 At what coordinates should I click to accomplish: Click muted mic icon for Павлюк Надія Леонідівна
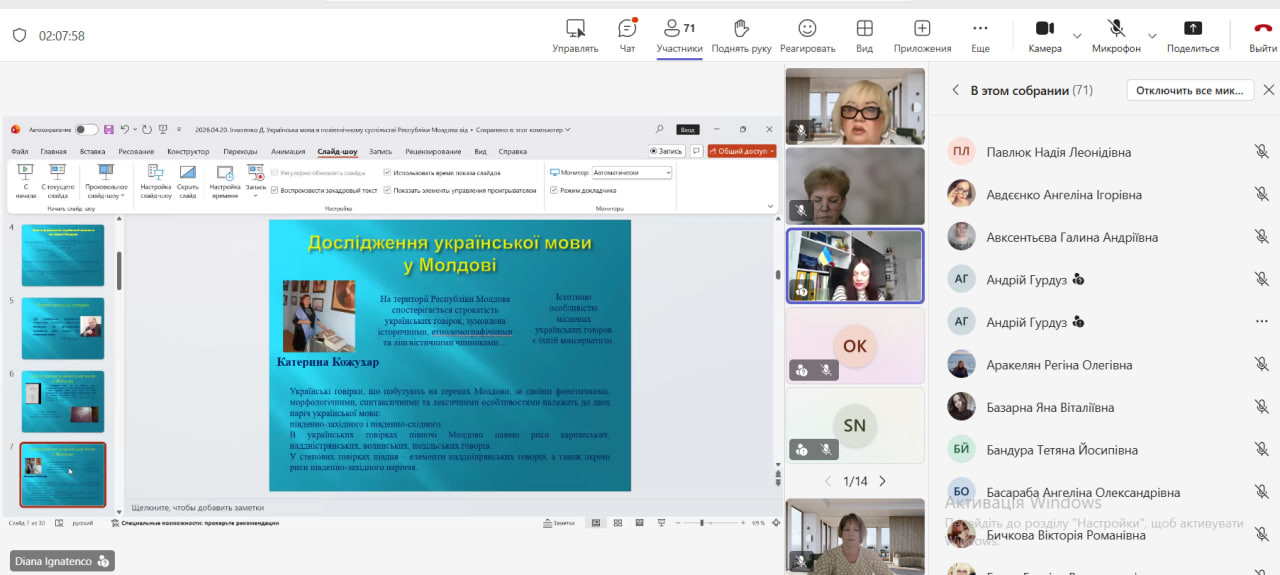click(x=1261, y=152)
